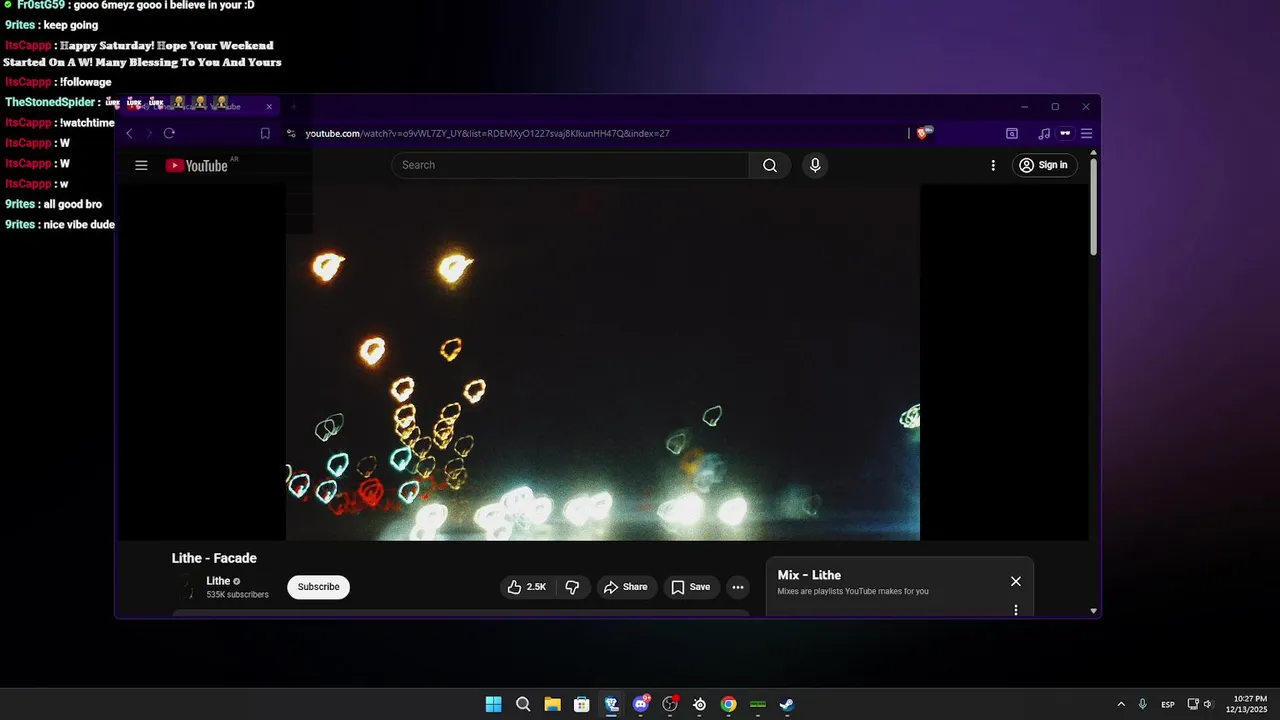Open Lithe channel name link
This screenshot has height=720, width=1280.
point(218,581)
